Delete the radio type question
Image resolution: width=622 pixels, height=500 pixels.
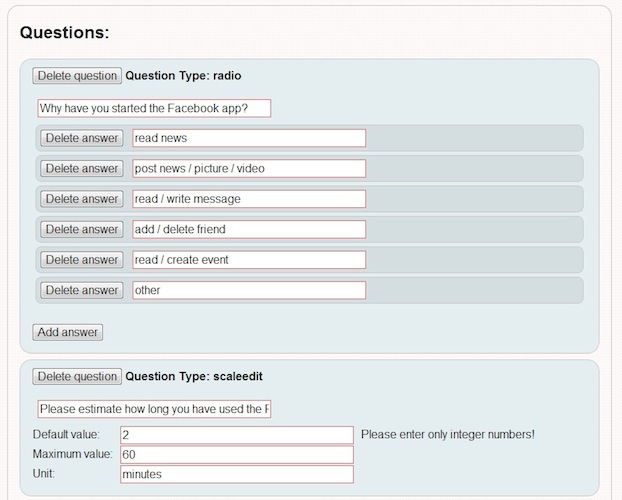tap(77, 76)
